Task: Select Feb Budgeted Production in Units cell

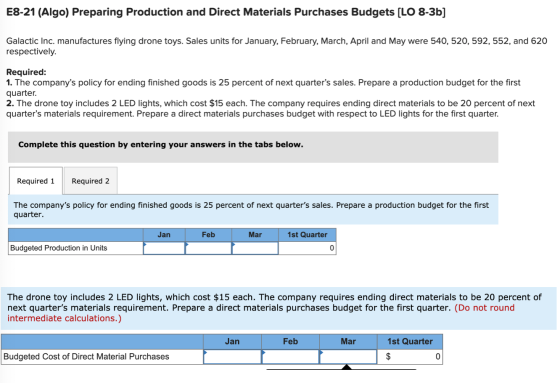Action: [208, 248]
